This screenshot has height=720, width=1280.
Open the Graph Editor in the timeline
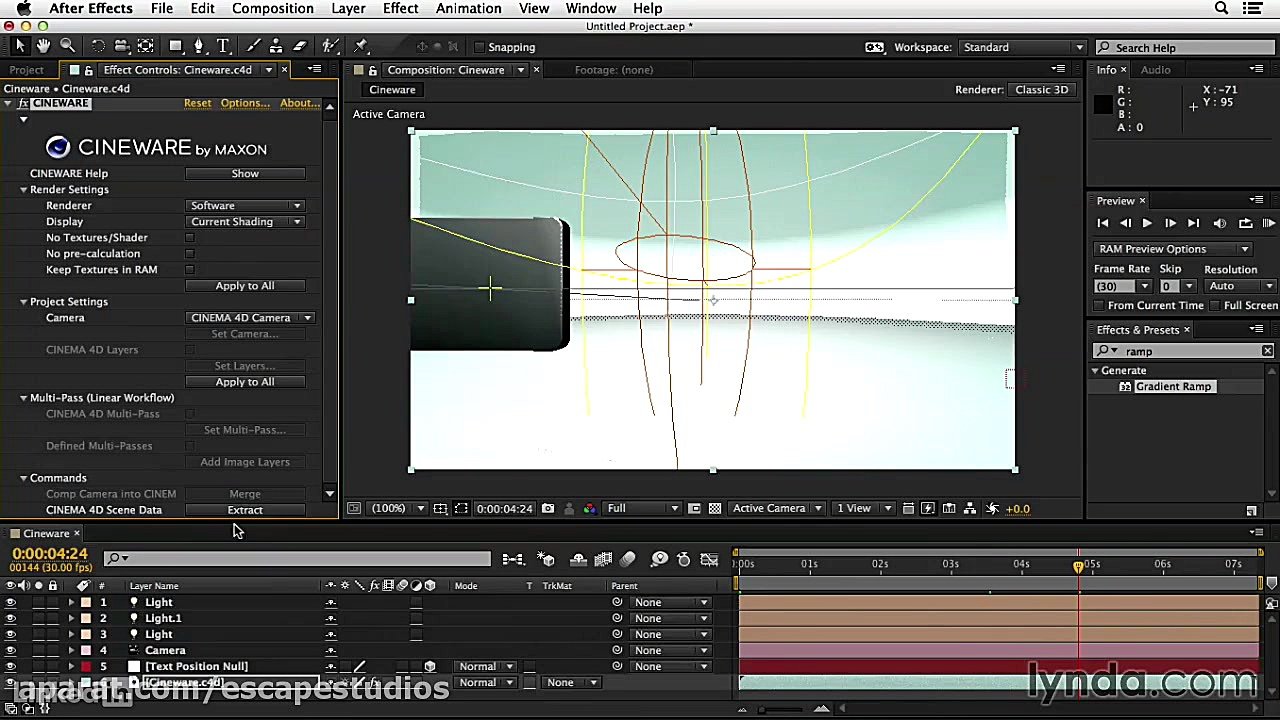click(709, 559)
